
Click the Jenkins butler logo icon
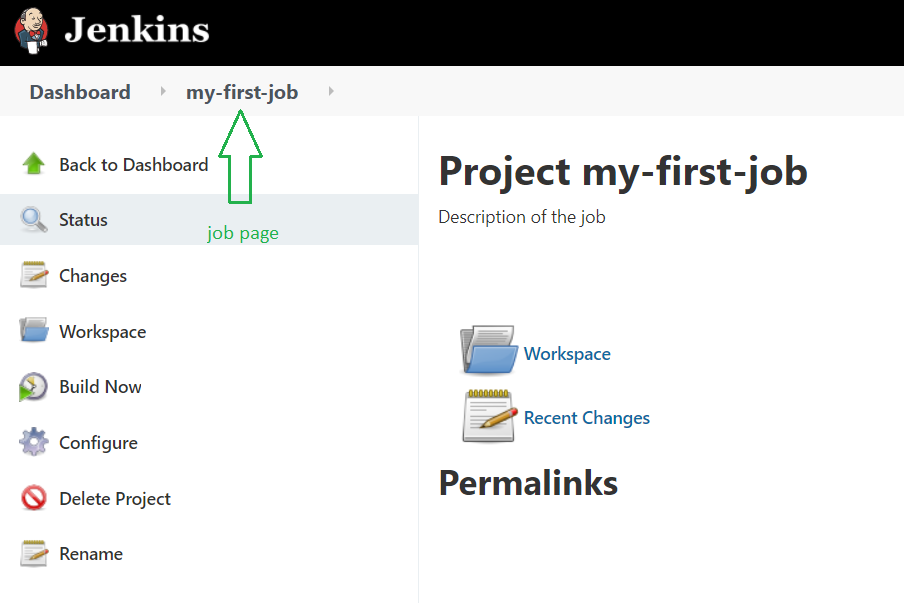[32, 31]
